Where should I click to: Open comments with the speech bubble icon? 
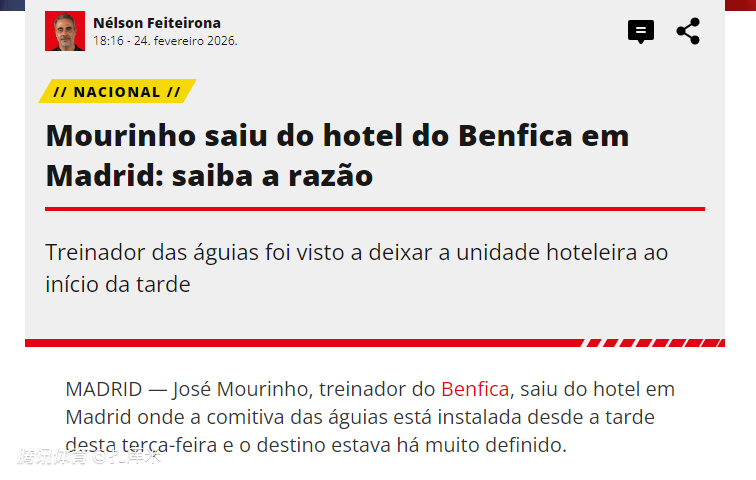[641, 32]
